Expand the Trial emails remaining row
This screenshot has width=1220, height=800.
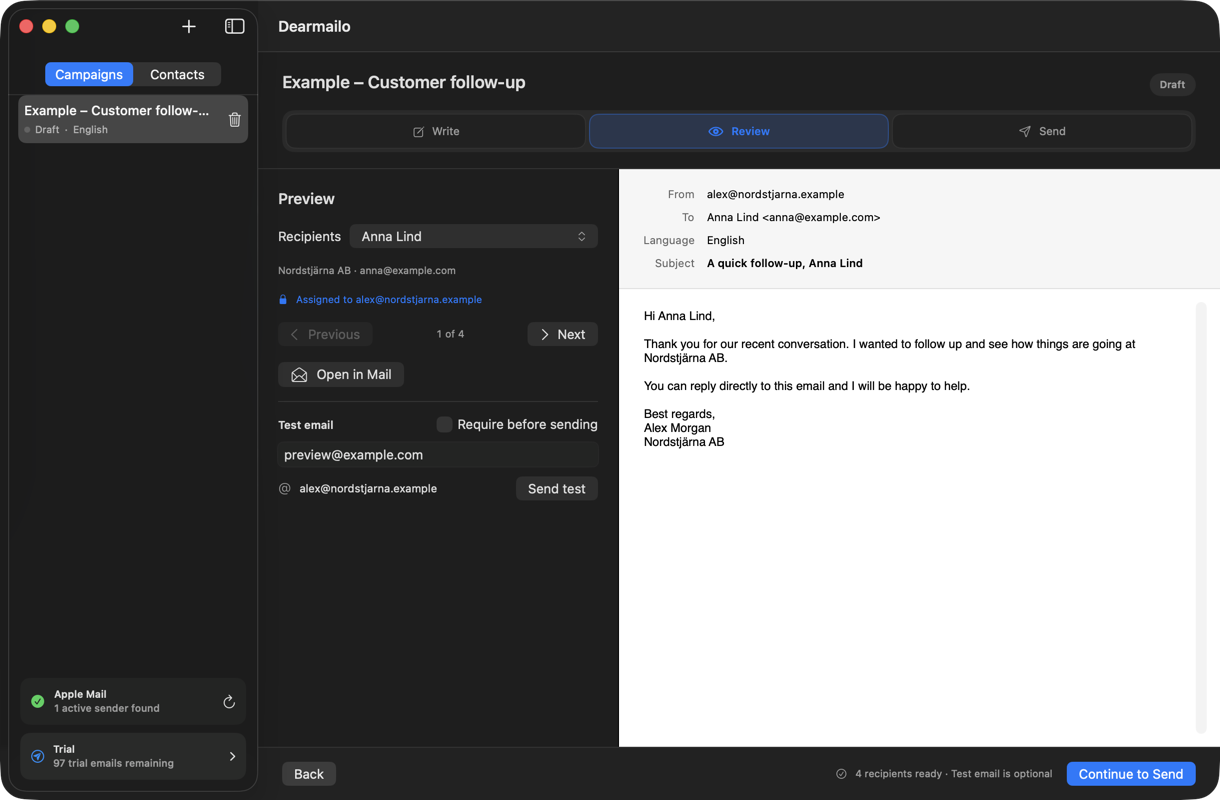point(133,756)
